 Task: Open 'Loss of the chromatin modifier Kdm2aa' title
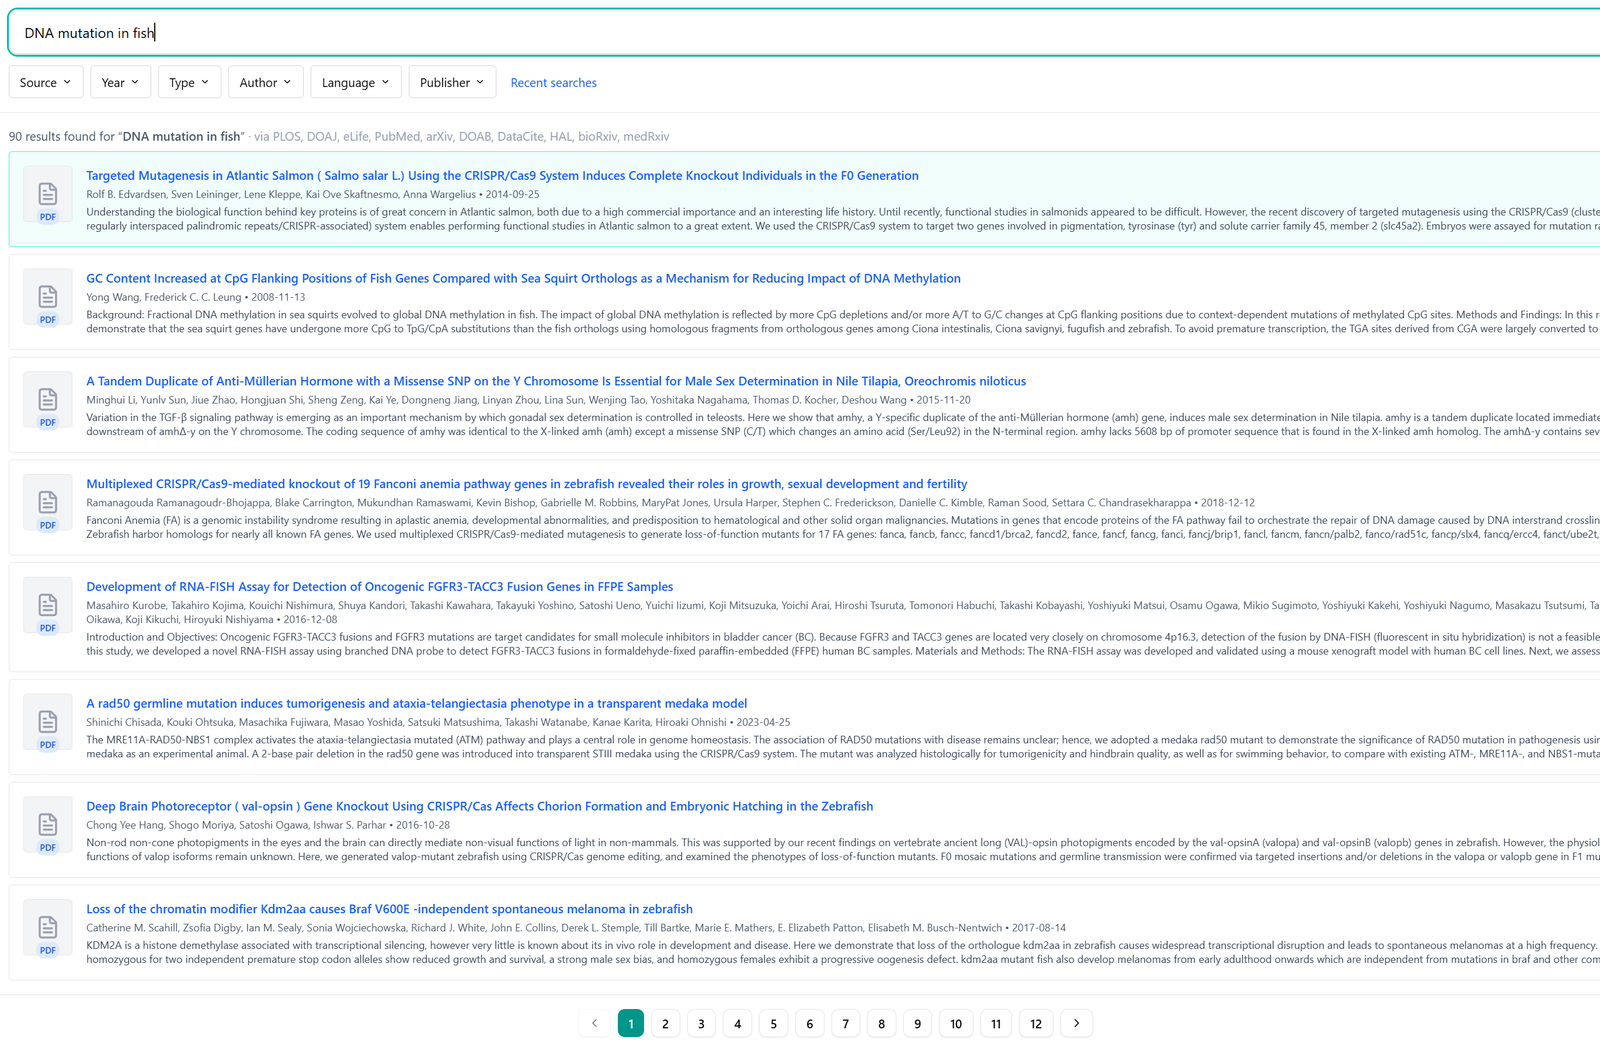[x=389, y=910]
